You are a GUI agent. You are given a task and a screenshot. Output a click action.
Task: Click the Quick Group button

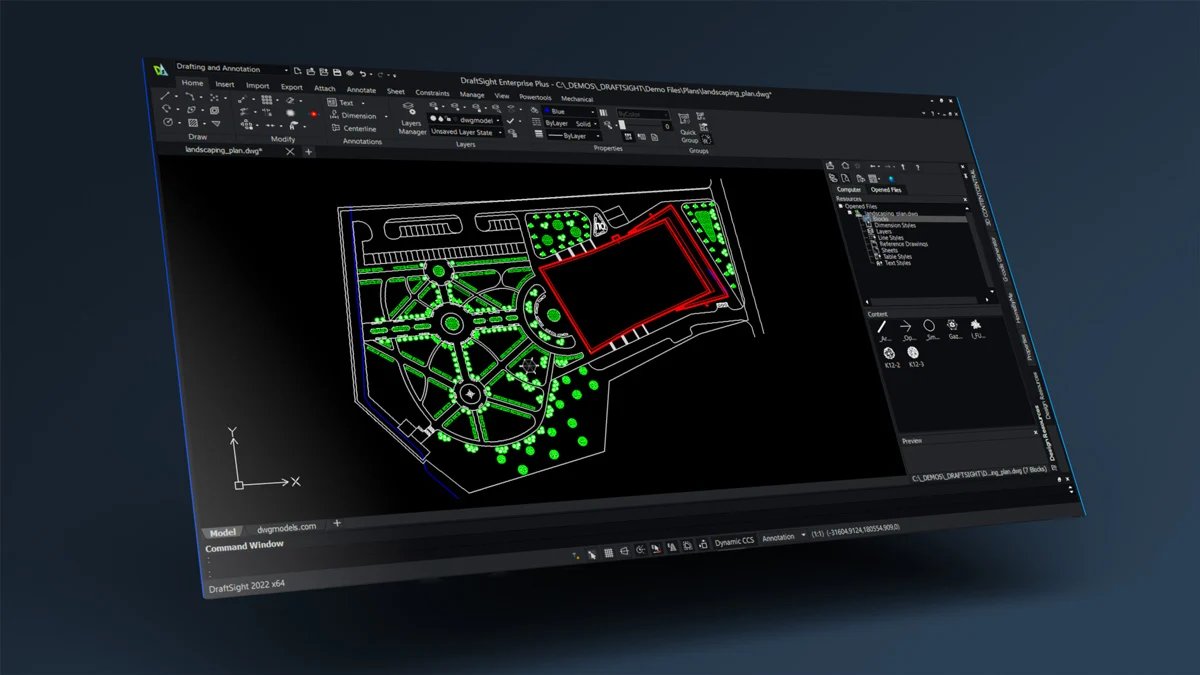coord(689,129)
